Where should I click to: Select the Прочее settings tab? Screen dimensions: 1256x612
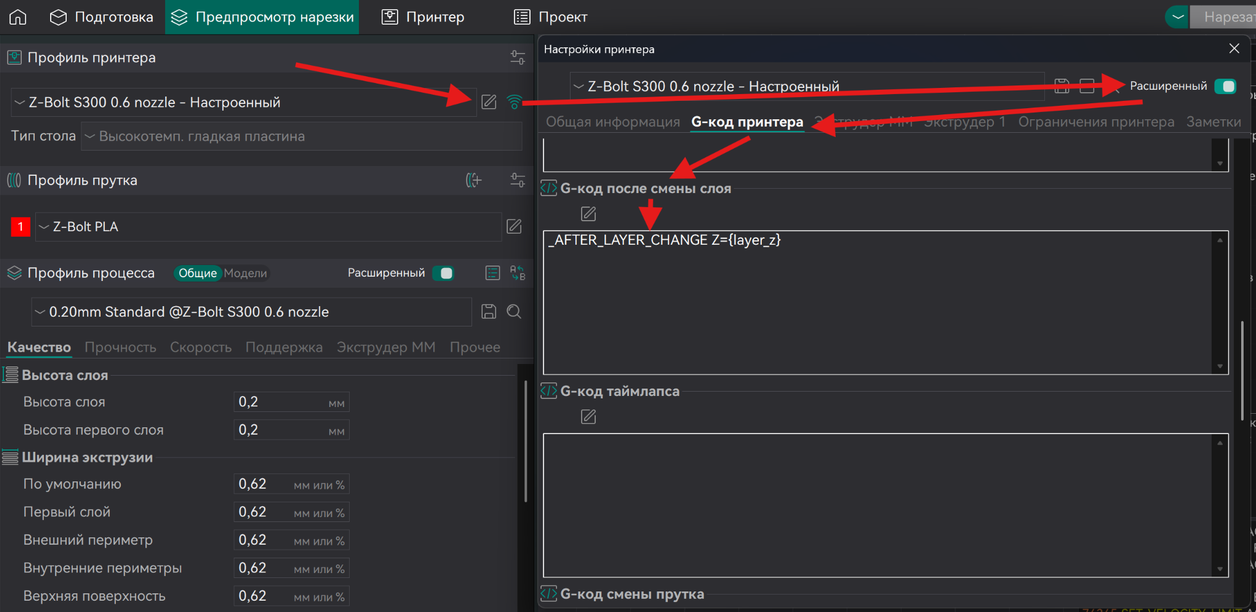pyautogui.click(x=475, y=347)
